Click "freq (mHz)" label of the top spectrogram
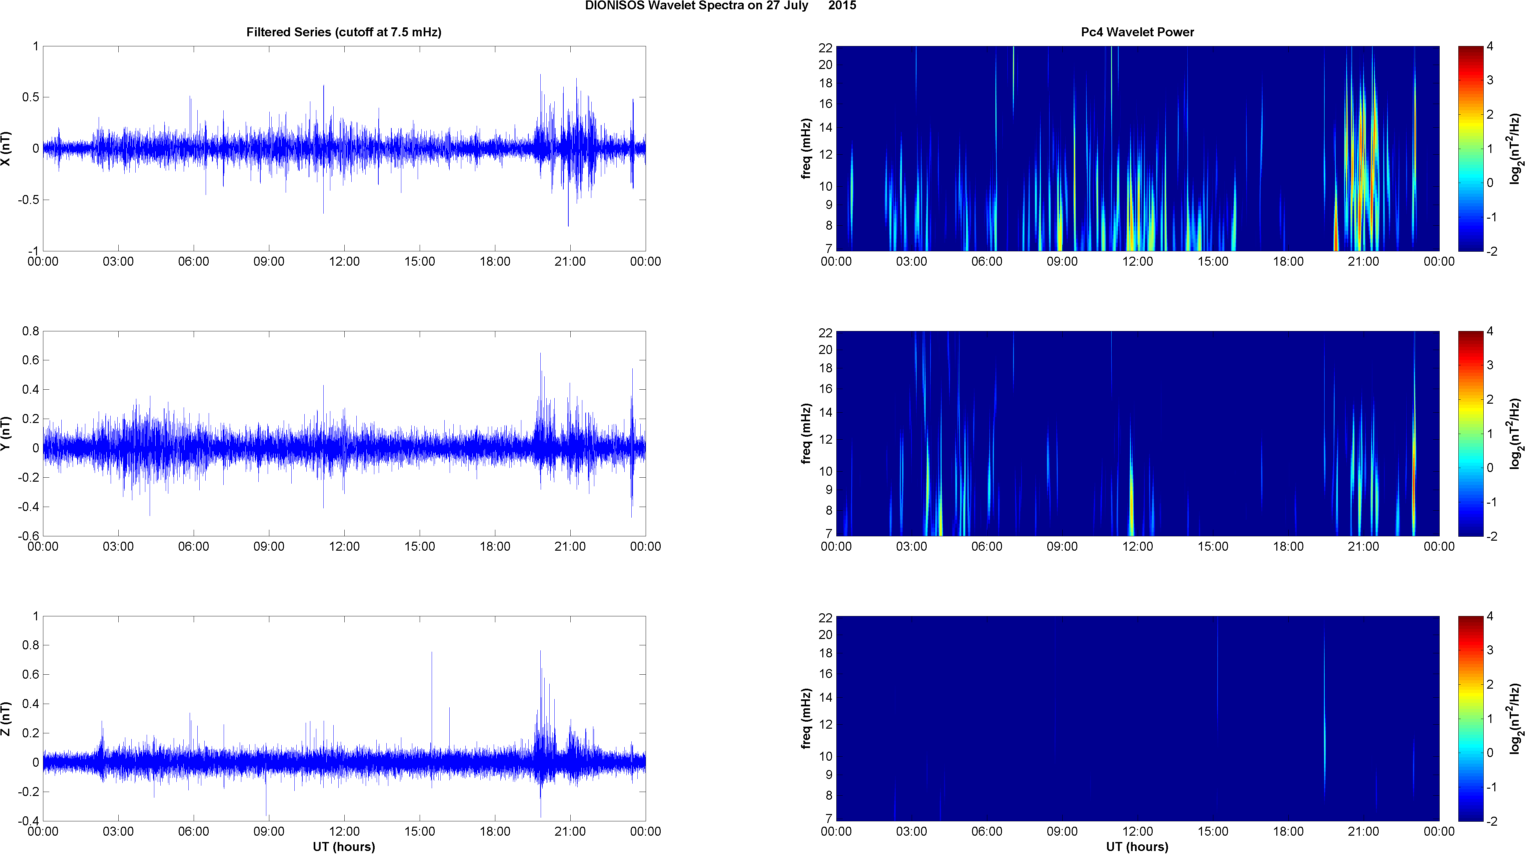This screenshot has height=854, width=1525. pos(806,149)
